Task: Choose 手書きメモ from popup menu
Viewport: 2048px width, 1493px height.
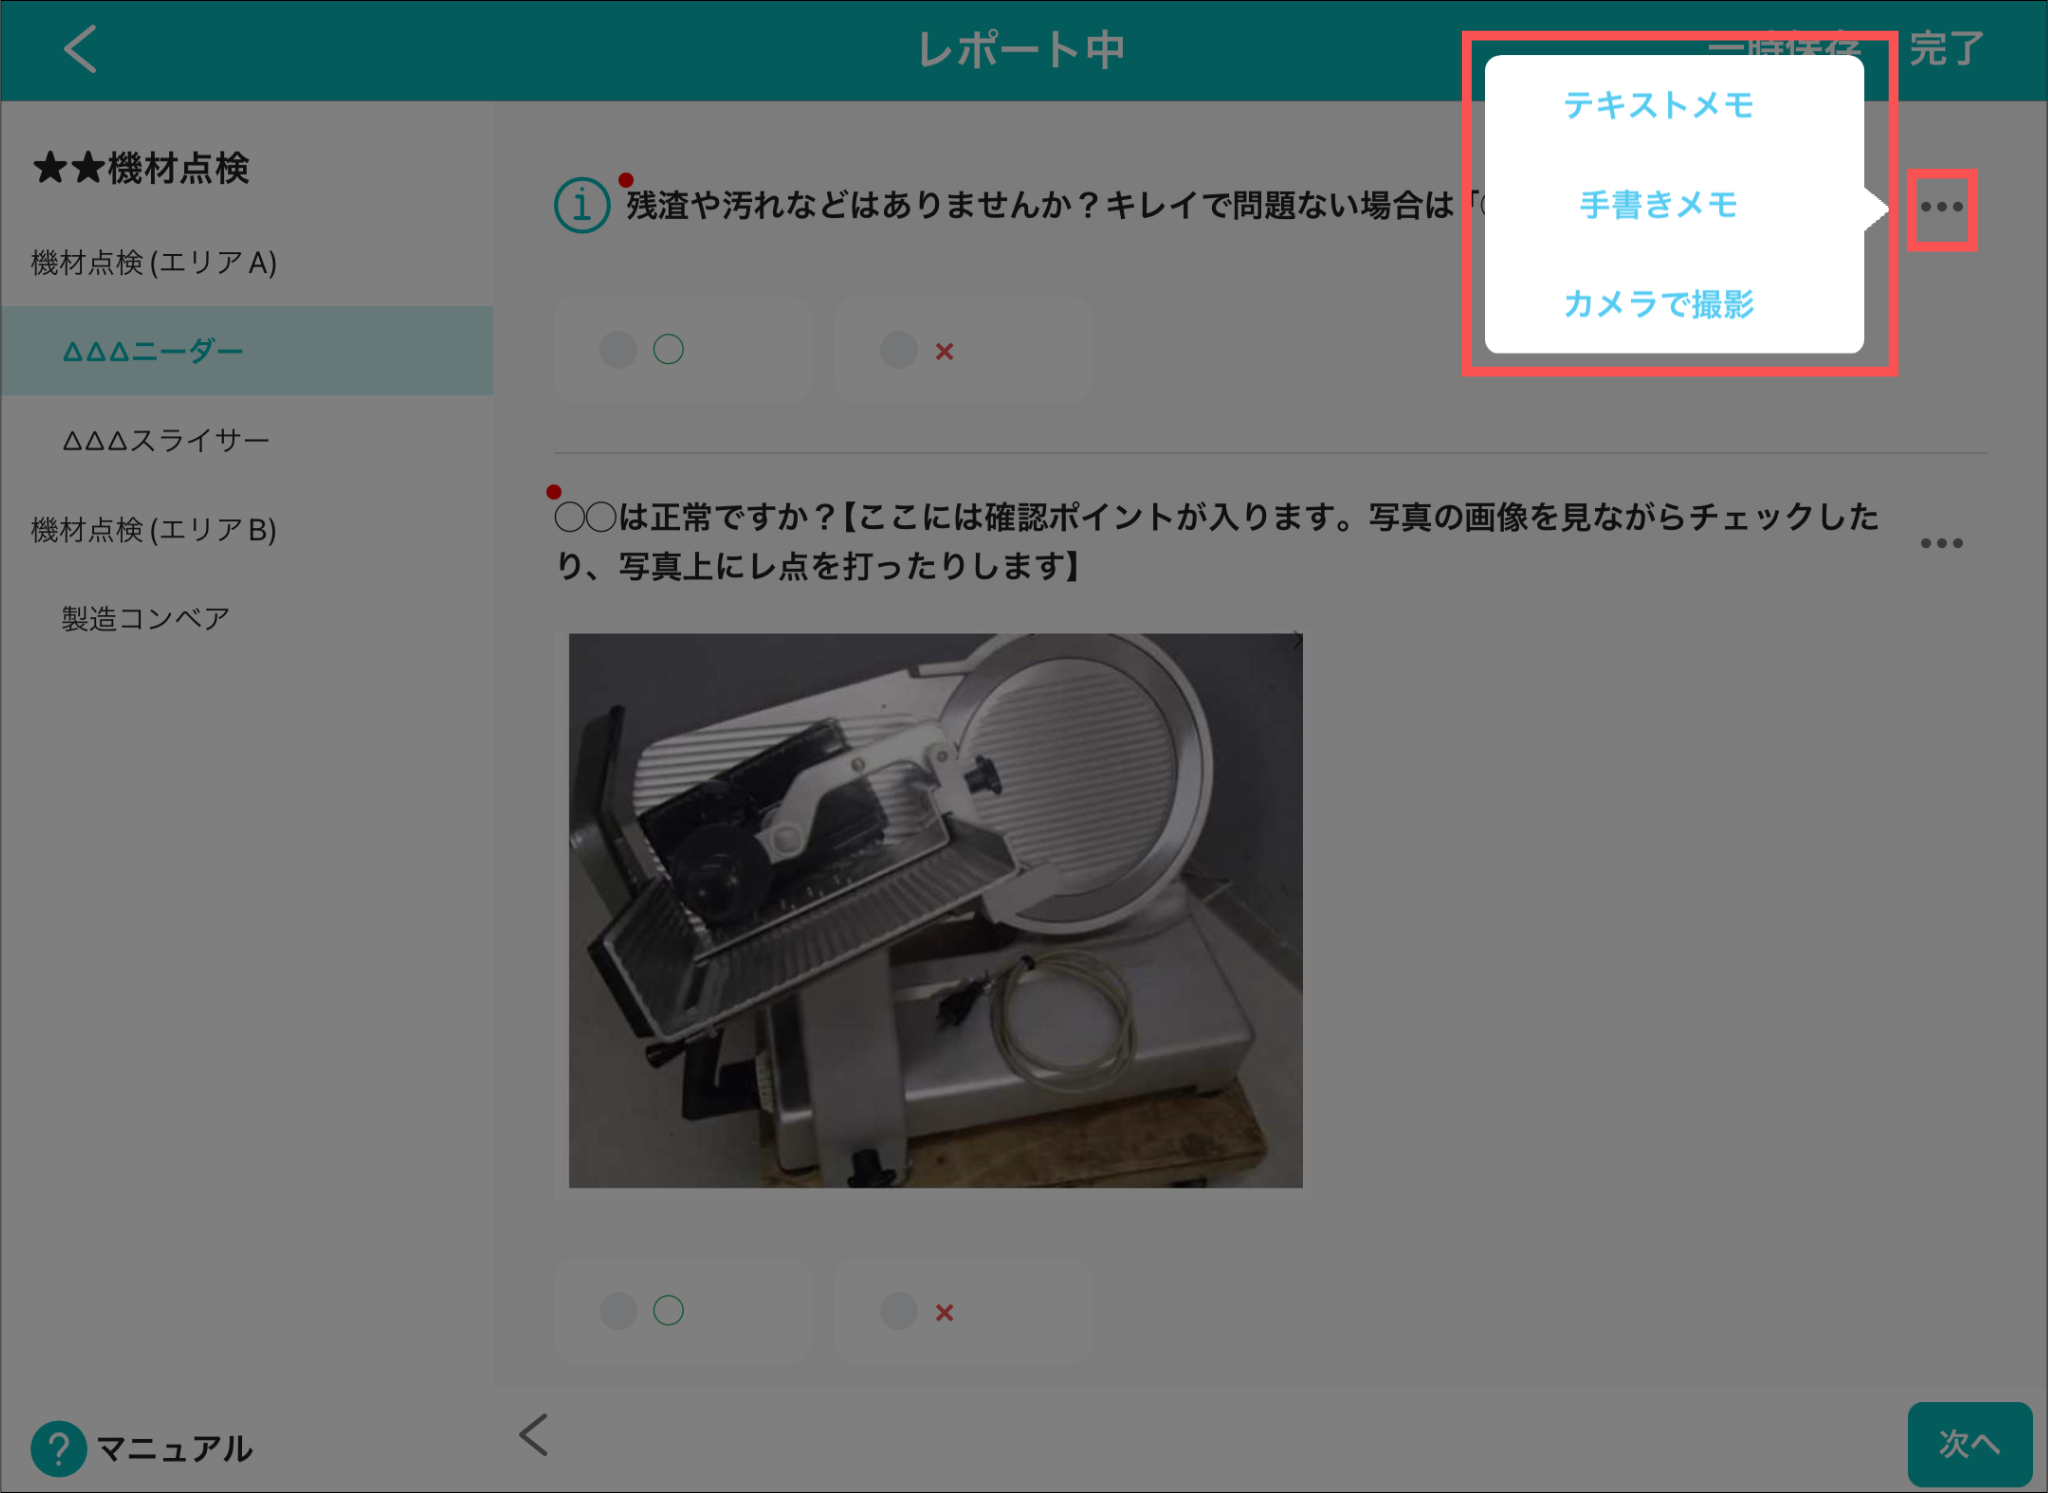Action: (1658, 205)
